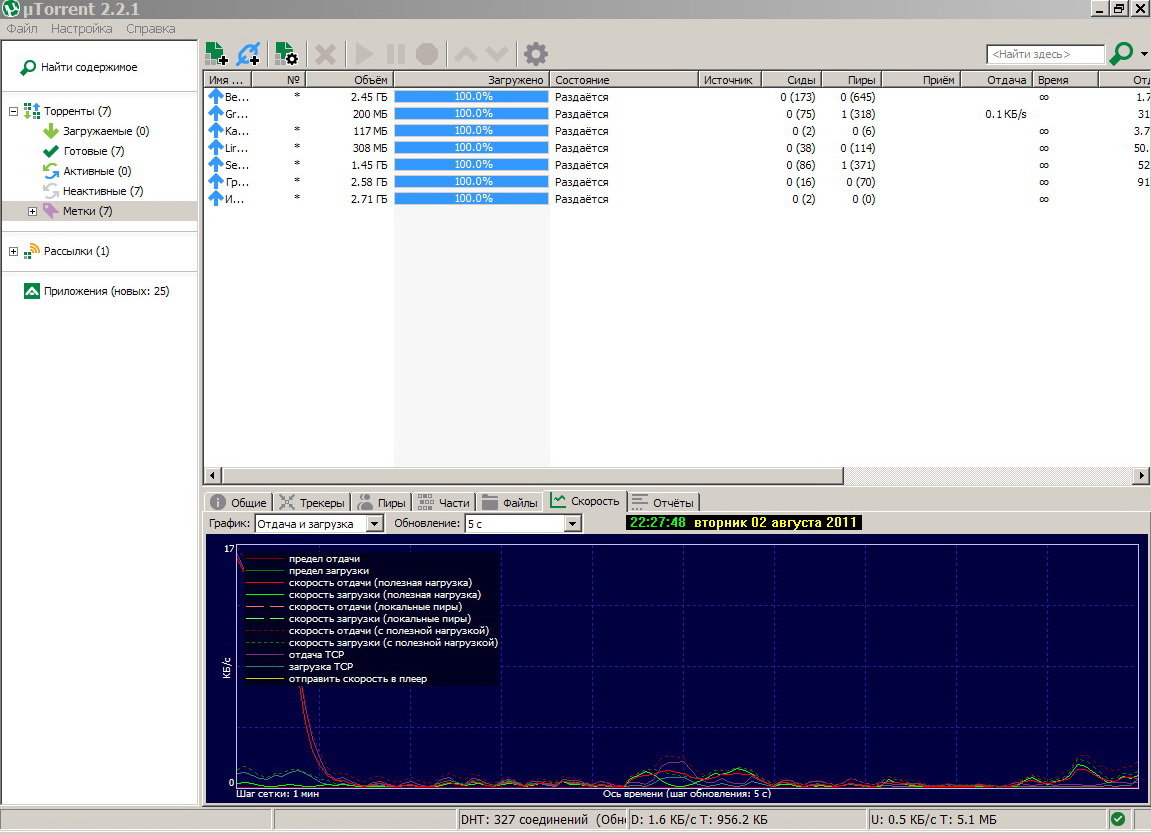The width and height of the screenshot is (1151, 834).
Task: Open the Обновление interval dropdown
Action: tap(573, 523)
